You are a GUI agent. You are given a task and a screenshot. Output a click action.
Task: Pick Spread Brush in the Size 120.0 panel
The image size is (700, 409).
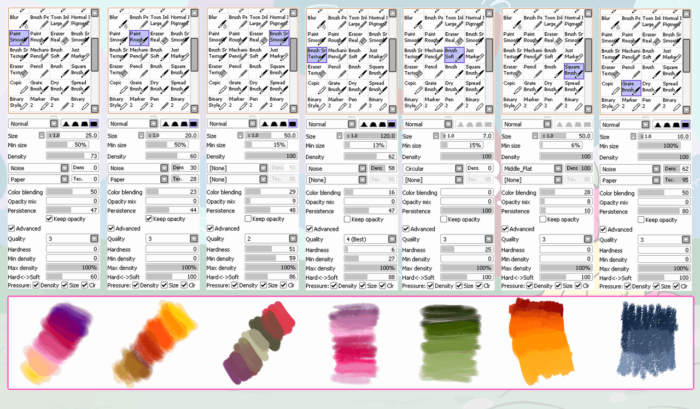pyautogui.click(x=378, y=88)
